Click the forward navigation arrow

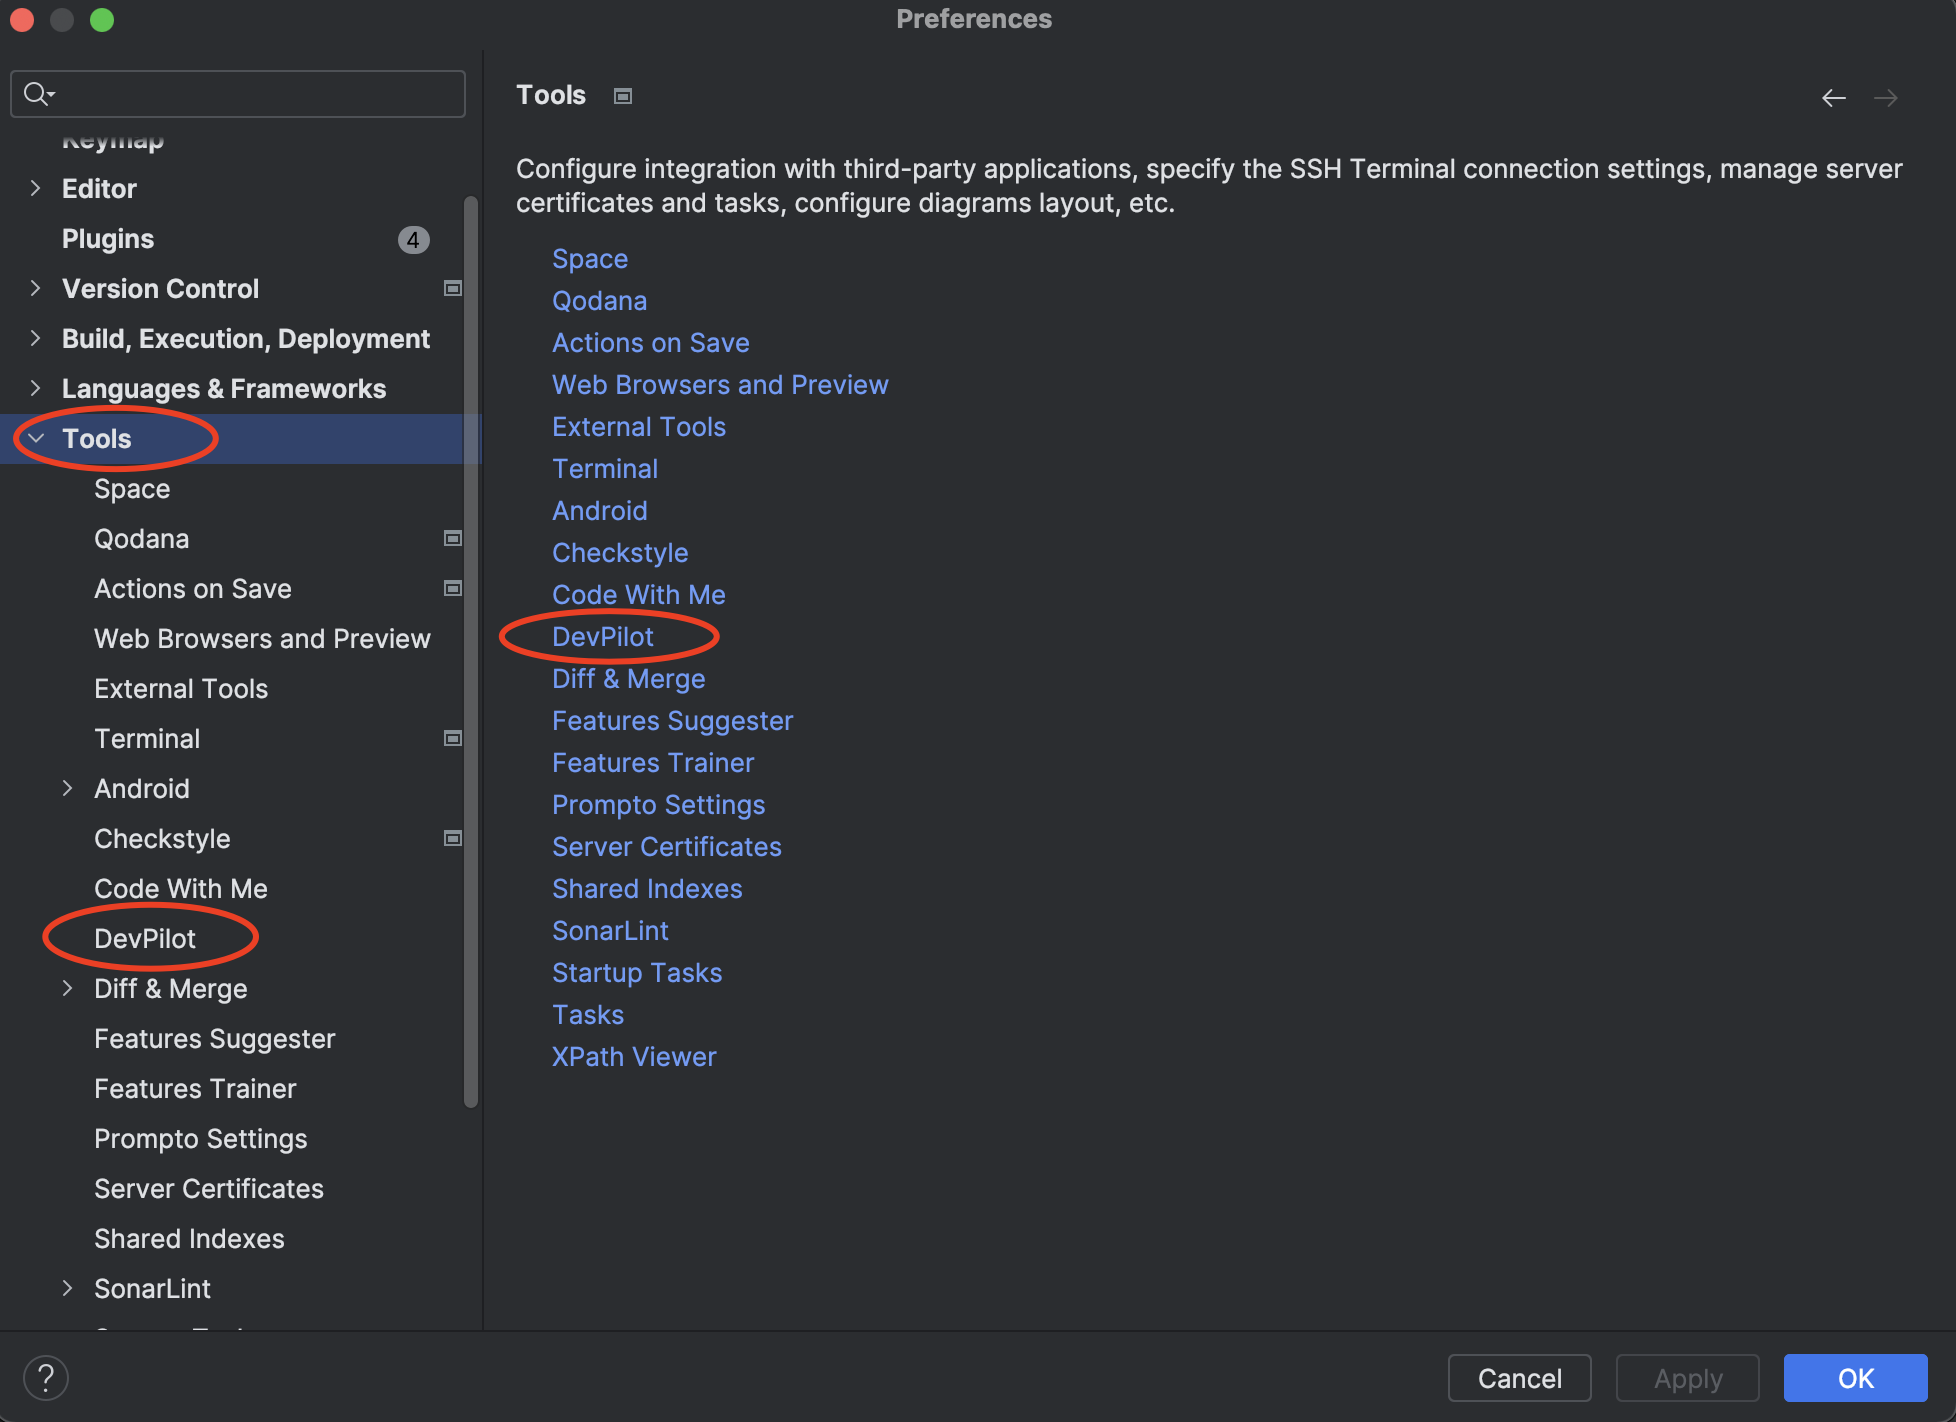coord(1885,97)
